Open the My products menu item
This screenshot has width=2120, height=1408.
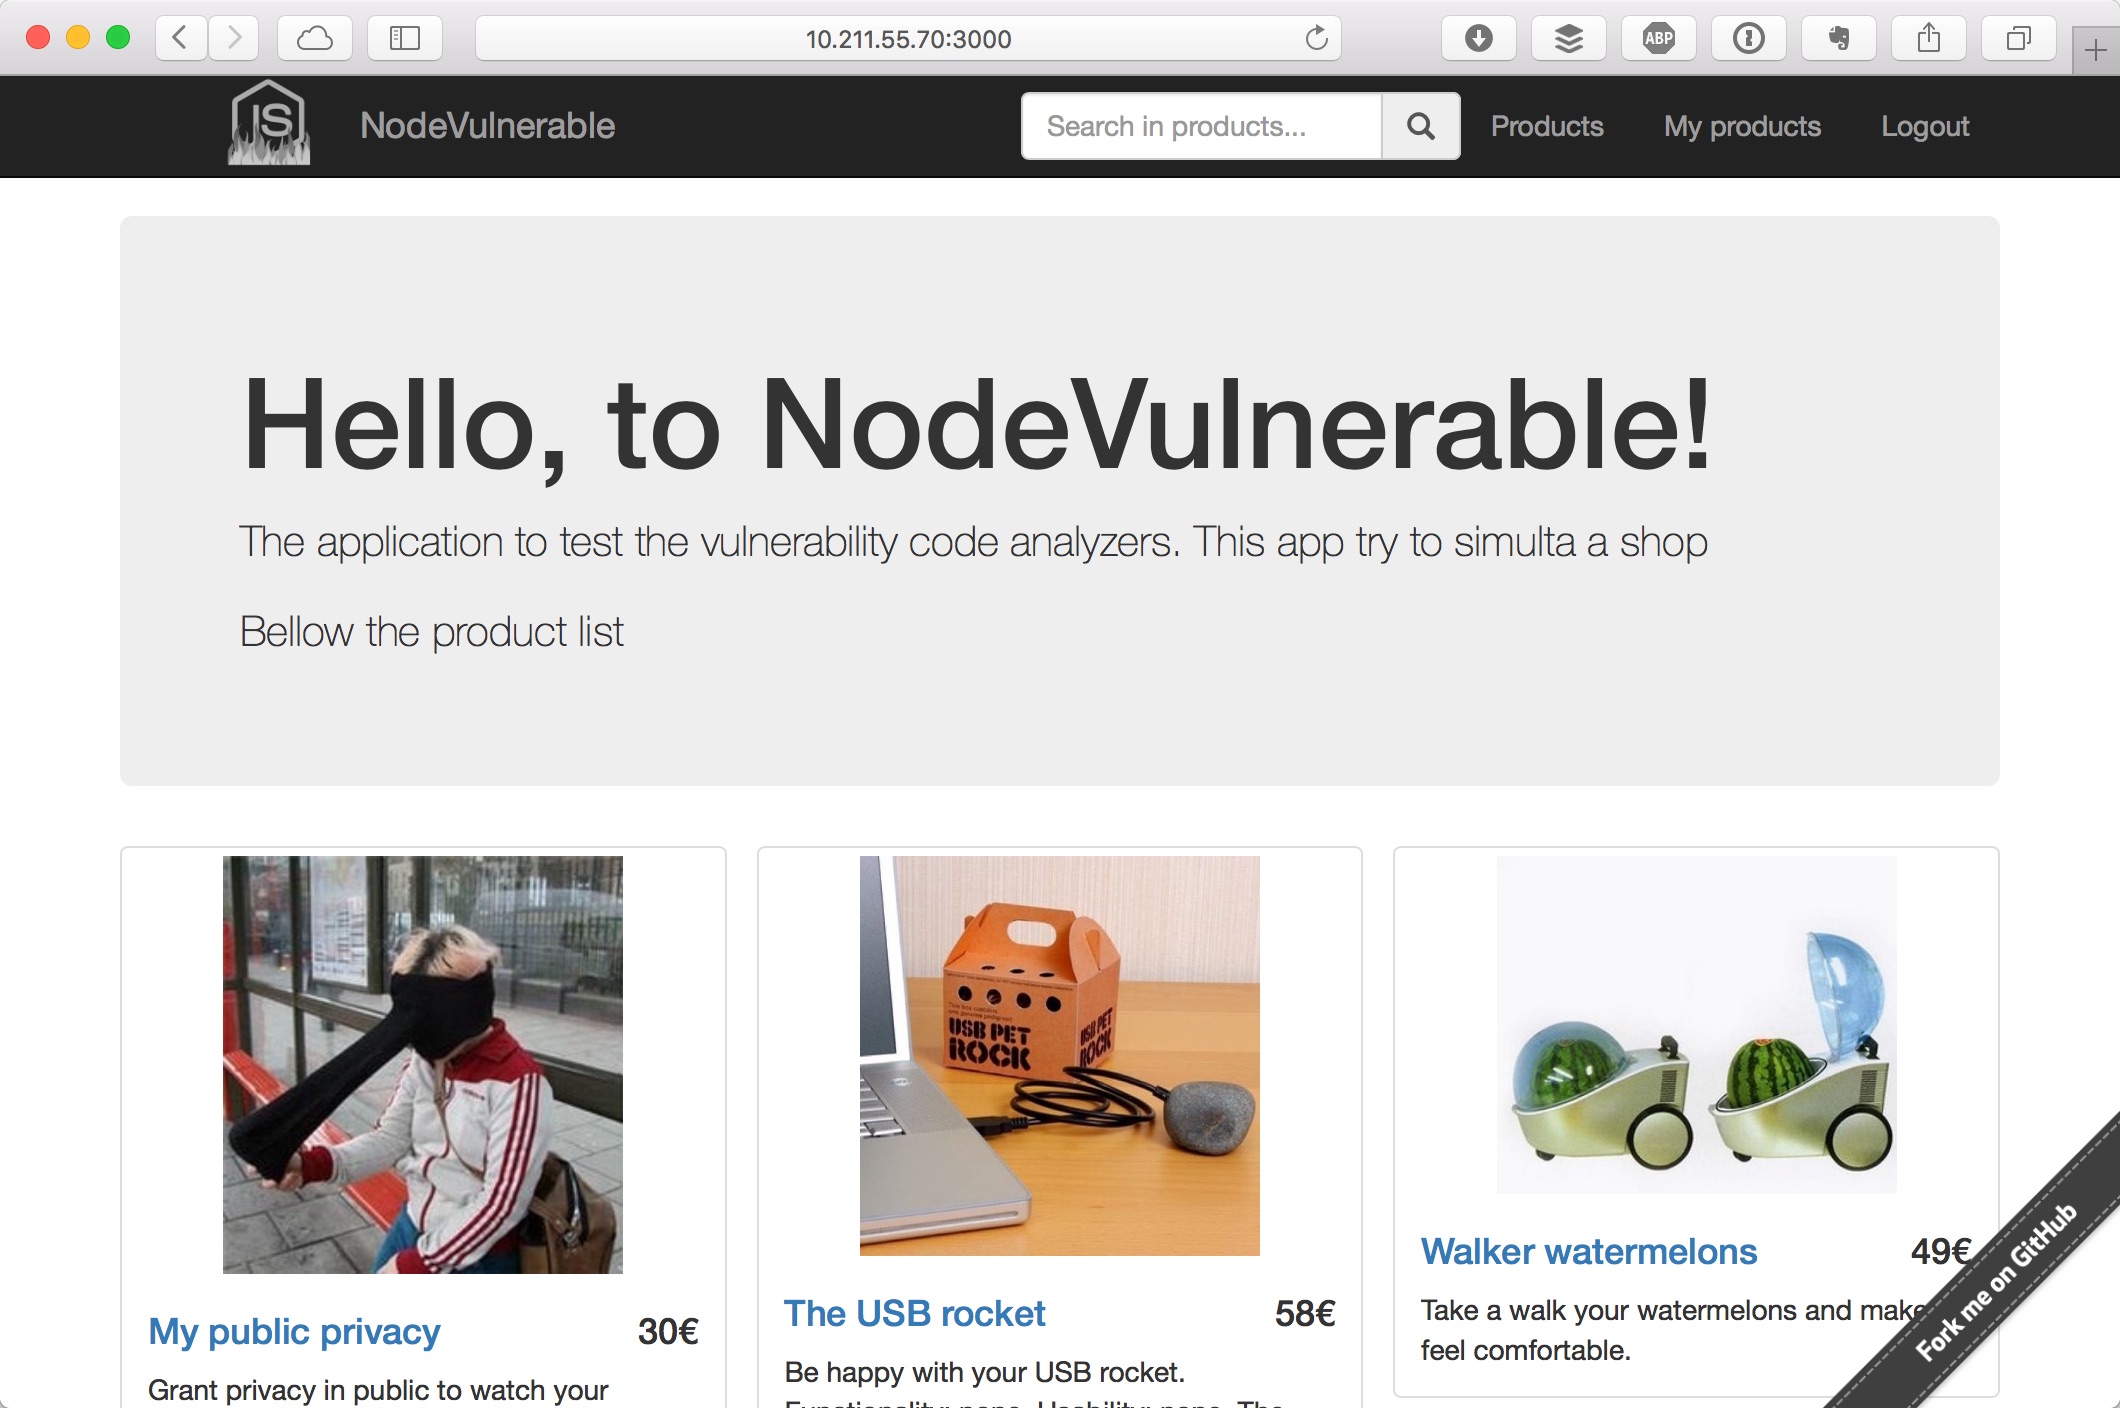pyautogui.click(x=1743, y=126)
